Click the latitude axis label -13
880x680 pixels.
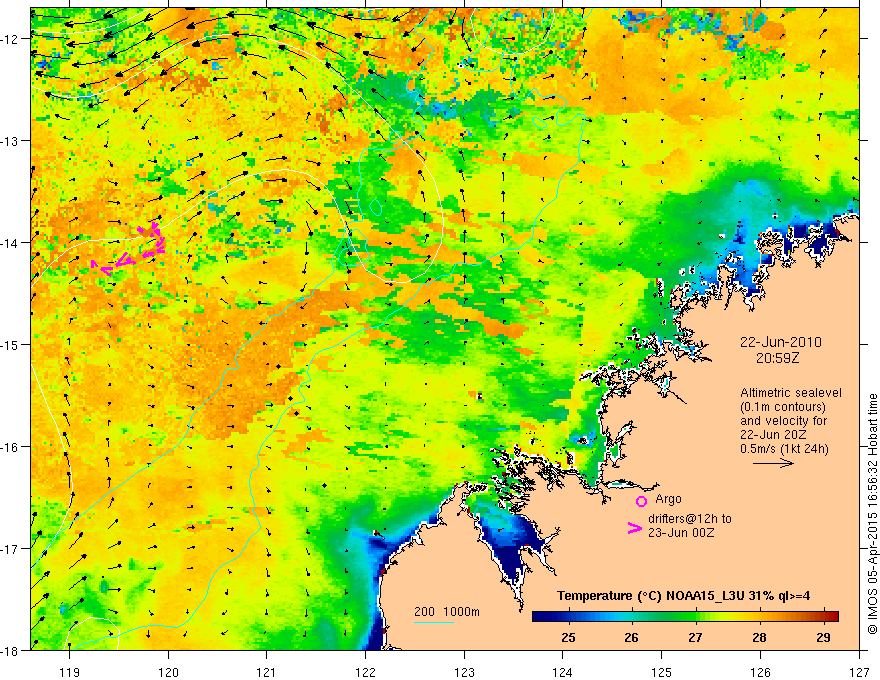[x=11, y=141]
